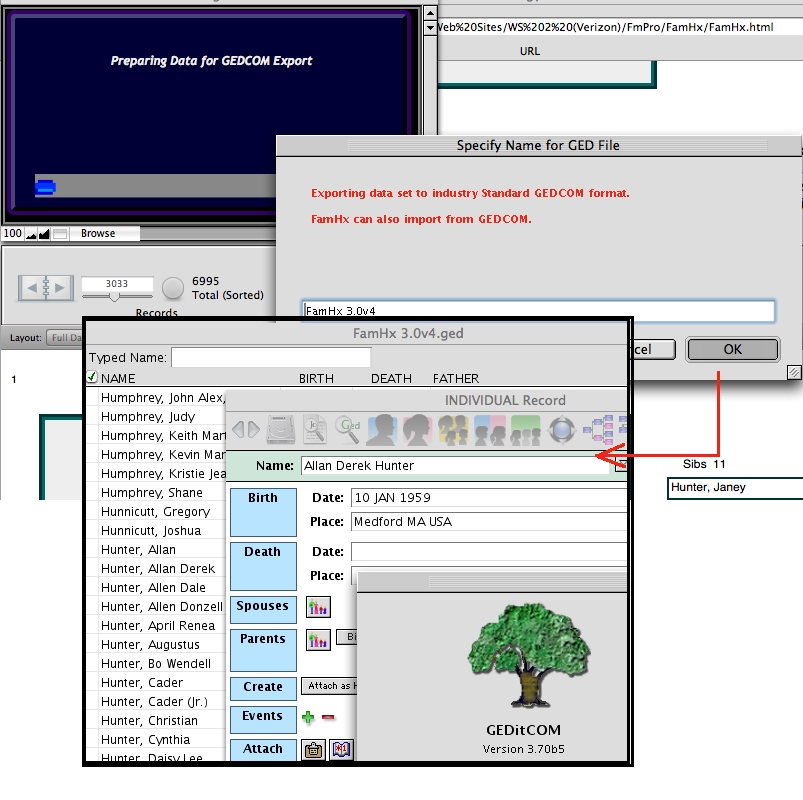This screenshot has height=800, width=803.
Task: Click the Attach section button
Action: tap(263, 750)
